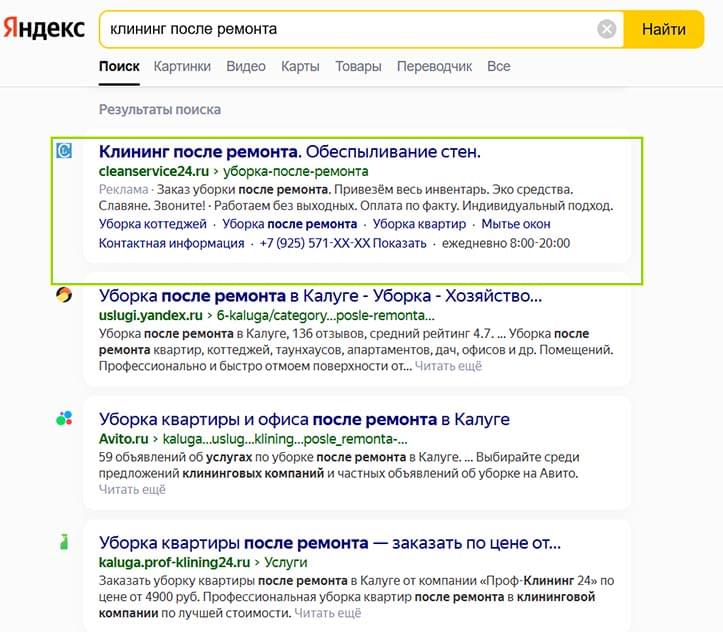Open the Все services tab
This screenshot has height=632, width=723.
[499, 66]
